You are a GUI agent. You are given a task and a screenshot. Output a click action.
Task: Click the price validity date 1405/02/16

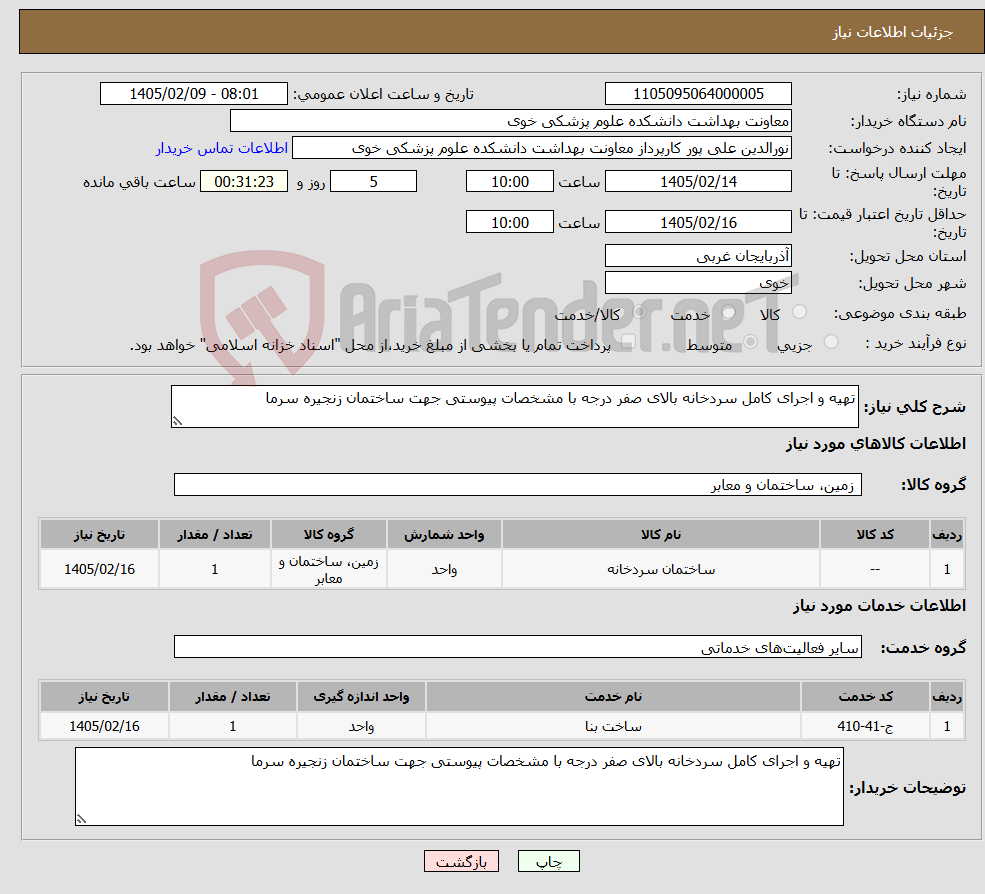[698, 222]
